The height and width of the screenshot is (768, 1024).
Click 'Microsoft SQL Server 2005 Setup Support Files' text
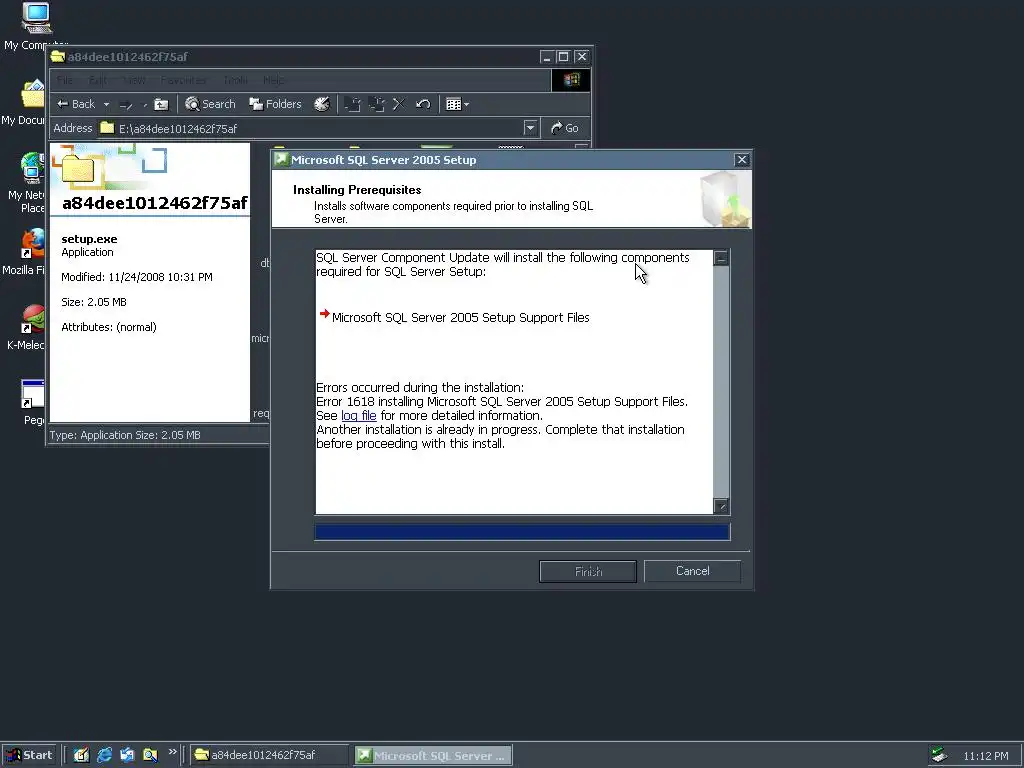pyautogui.click(x=460, y=317)
